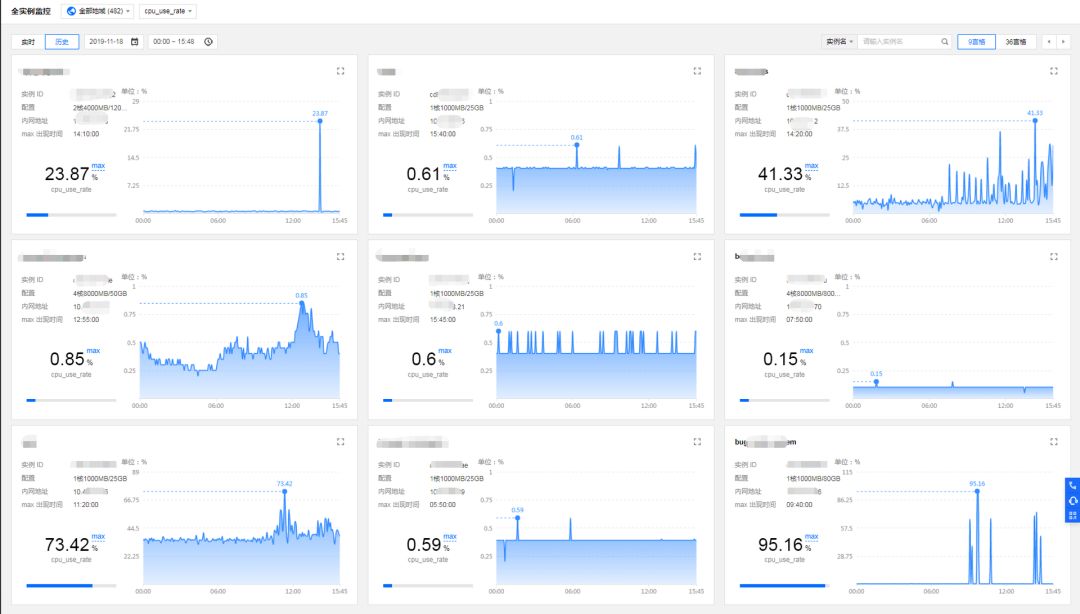
Task: Go to the previous page of instances
Action: coord(1049,41)
